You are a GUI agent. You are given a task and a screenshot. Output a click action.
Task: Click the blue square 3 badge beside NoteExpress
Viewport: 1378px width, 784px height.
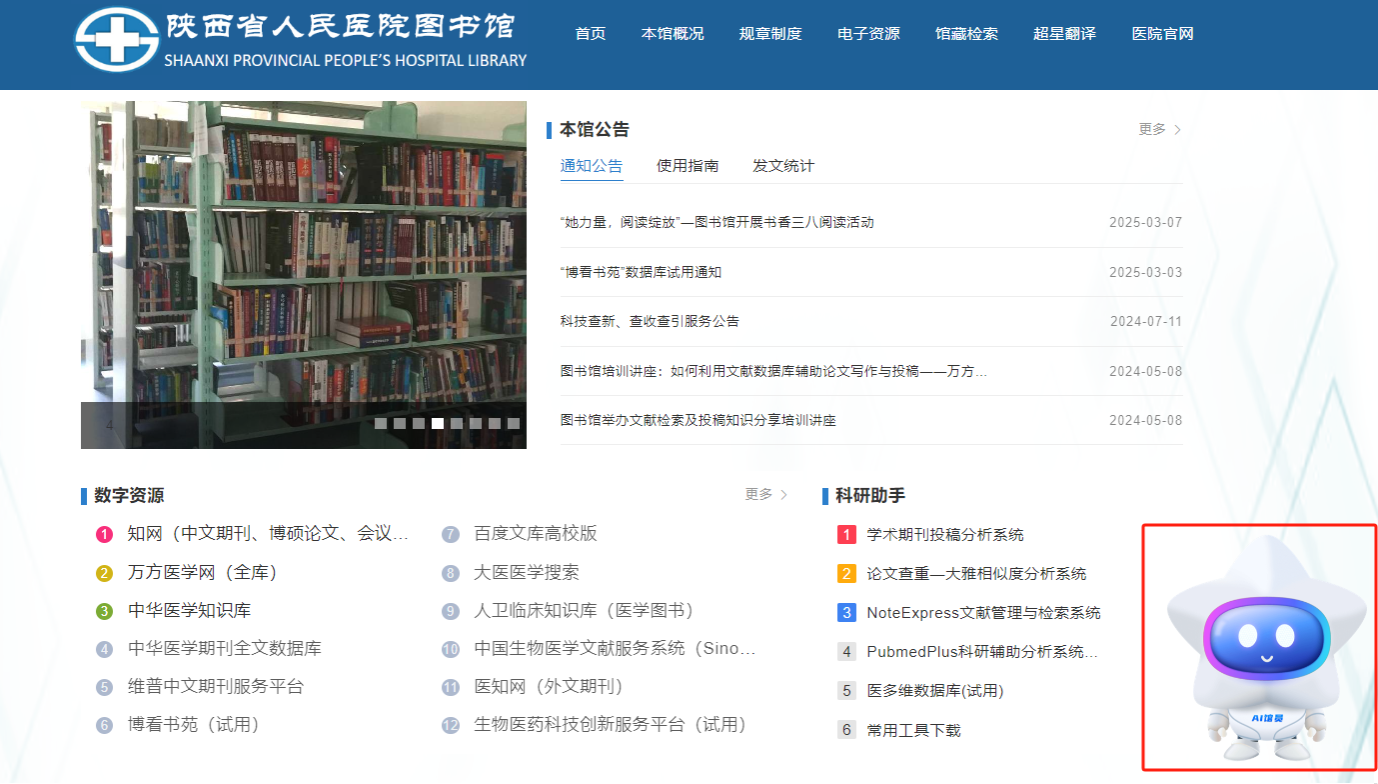tap(847, 613)
